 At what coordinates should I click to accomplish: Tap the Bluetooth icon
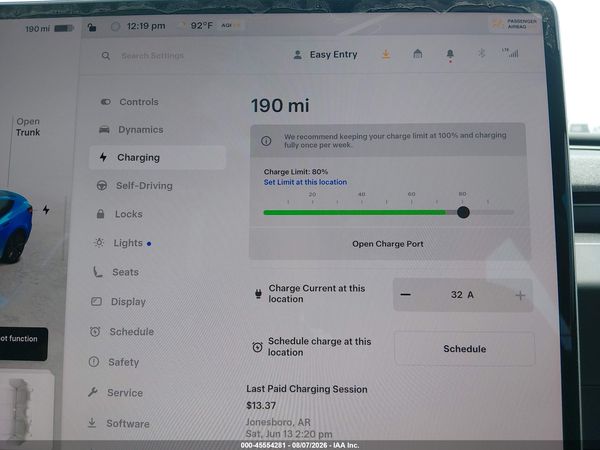pyautogui.click(x=482, y=53)
